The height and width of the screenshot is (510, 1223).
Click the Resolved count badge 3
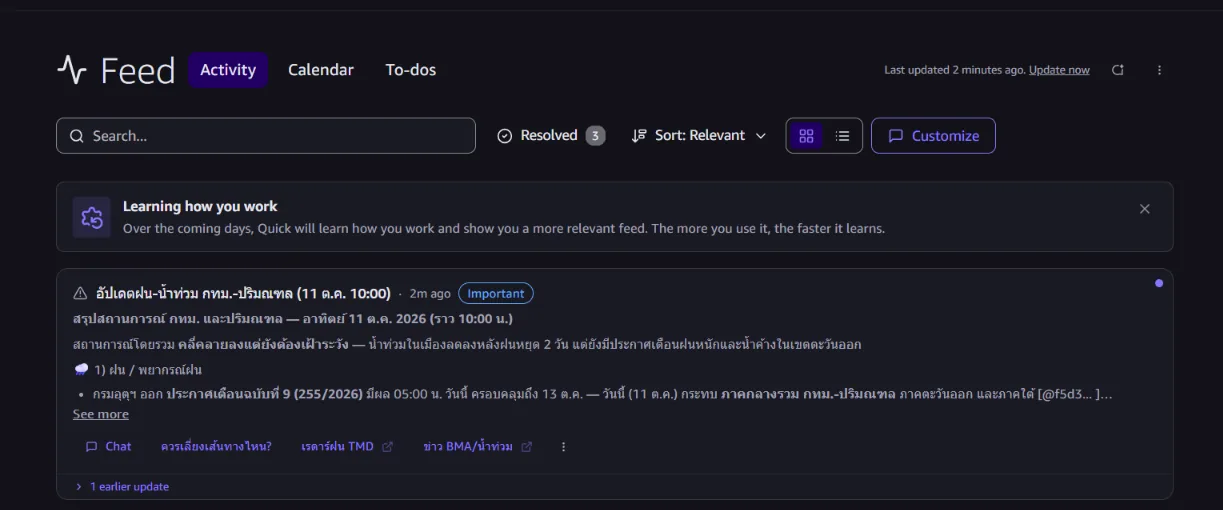pyautogui.click(x=595, y=136)
